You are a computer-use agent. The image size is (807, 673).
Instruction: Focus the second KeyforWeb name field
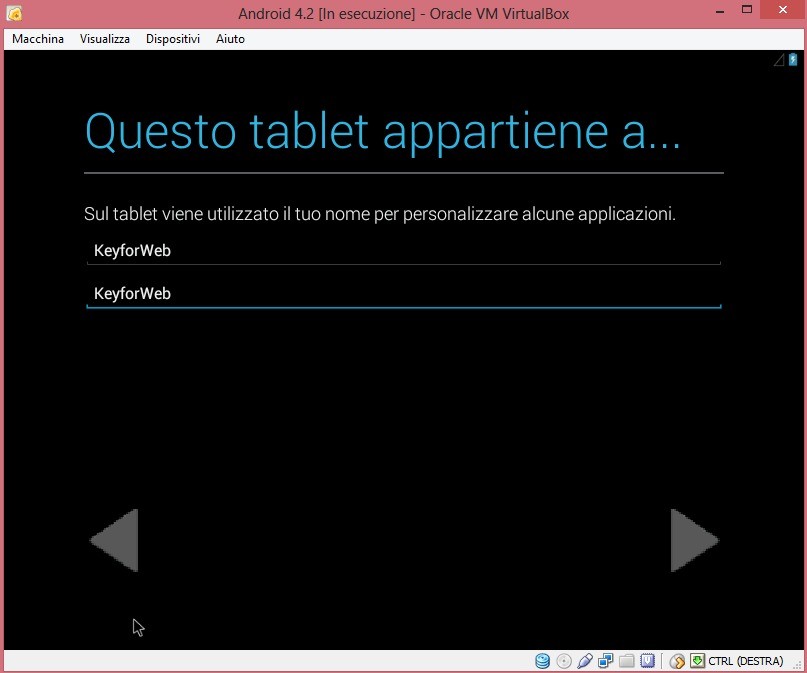[x=403, y=294]
